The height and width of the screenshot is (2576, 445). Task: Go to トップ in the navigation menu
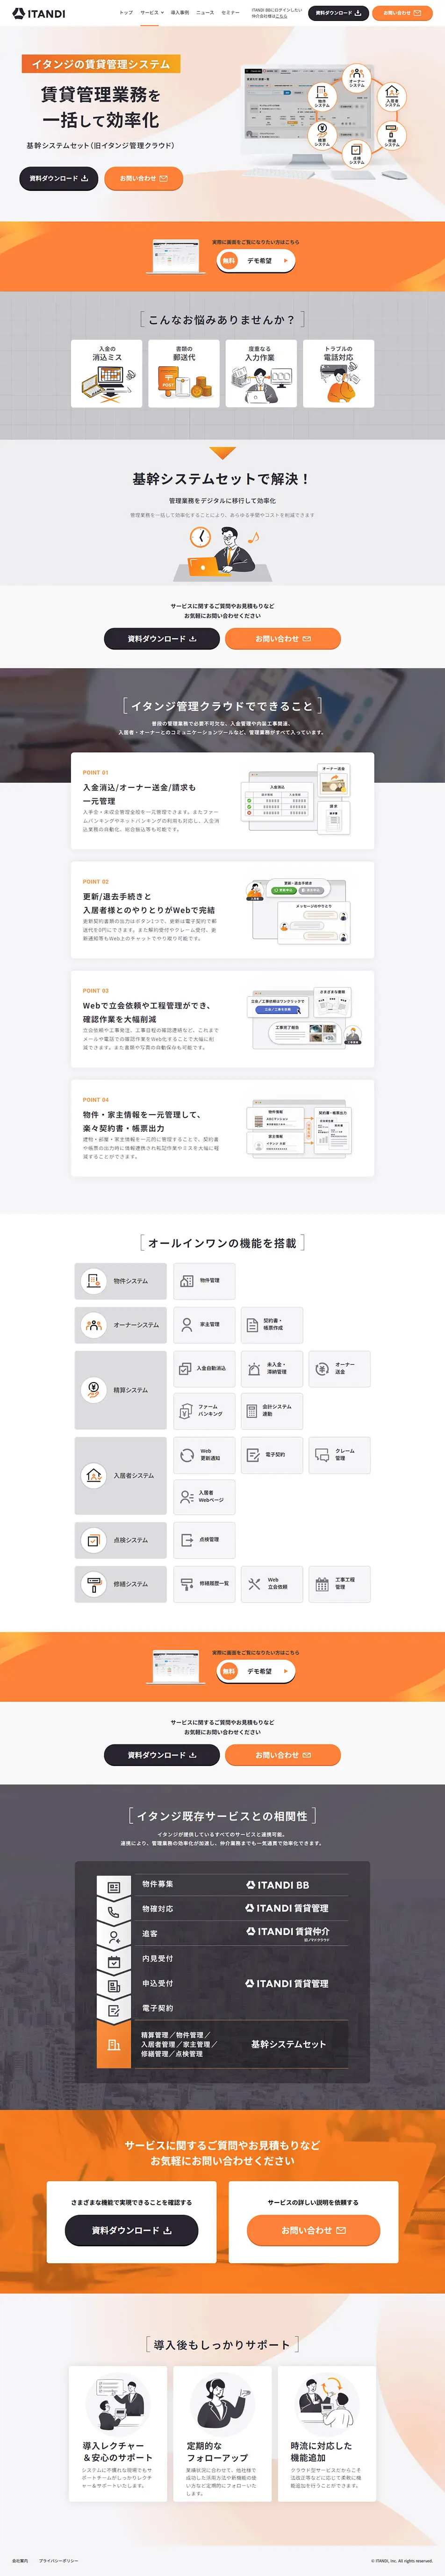126,13
